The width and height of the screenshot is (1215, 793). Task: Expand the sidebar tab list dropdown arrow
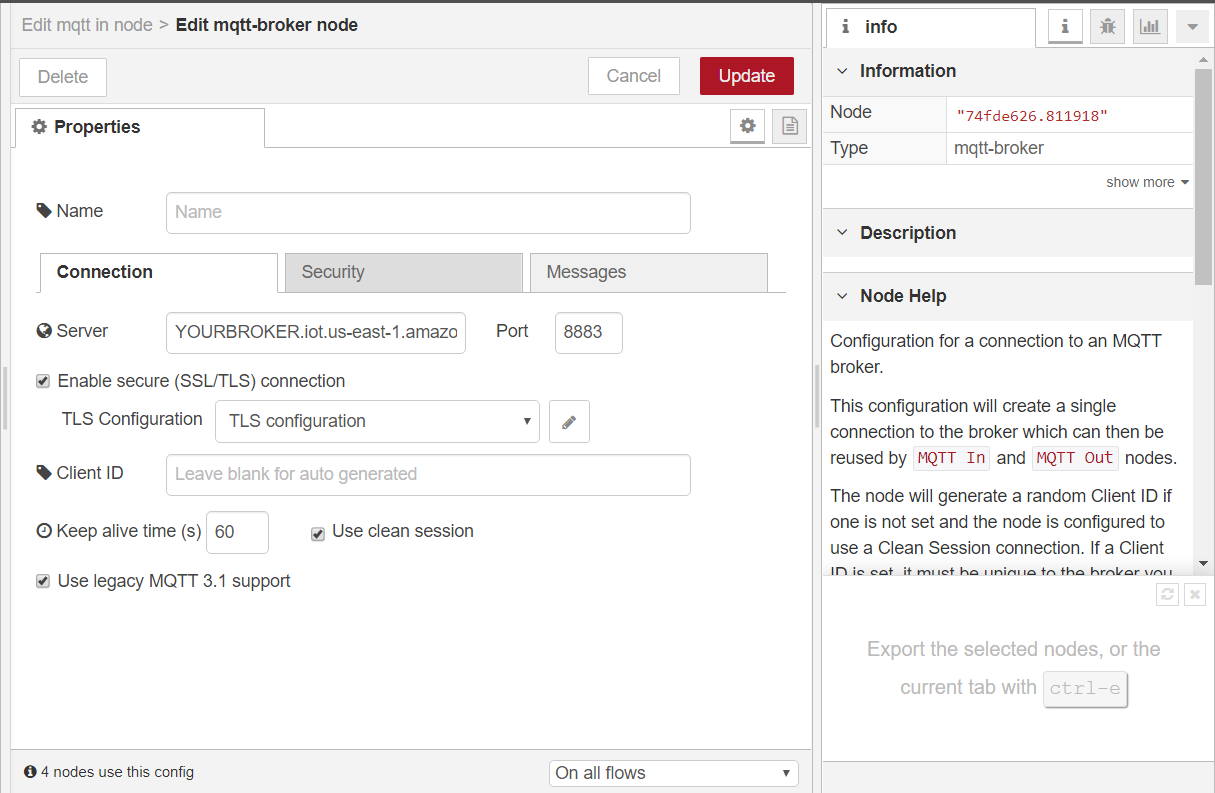coord(1192,27)
